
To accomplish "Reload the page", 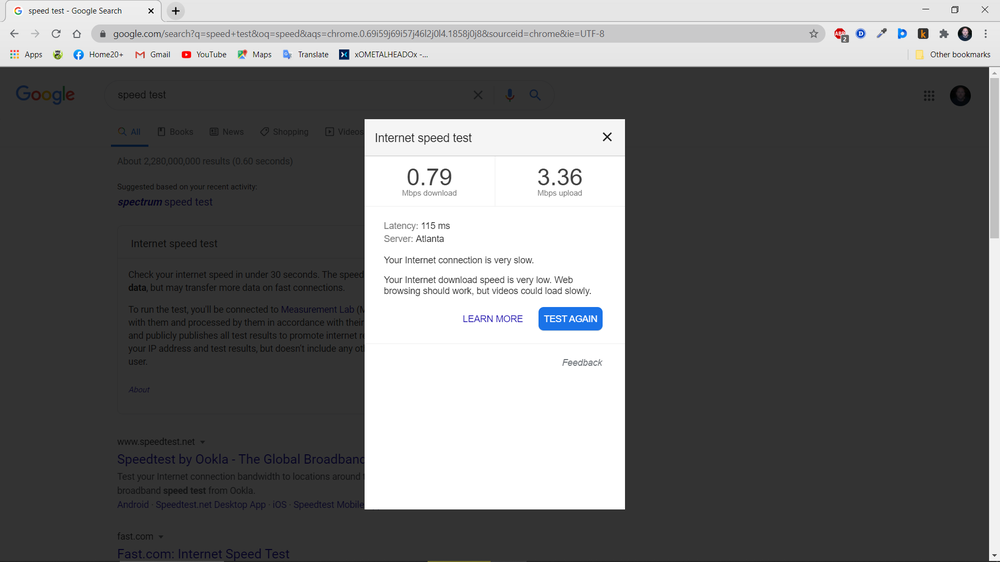I will click(x=56, y=33).
